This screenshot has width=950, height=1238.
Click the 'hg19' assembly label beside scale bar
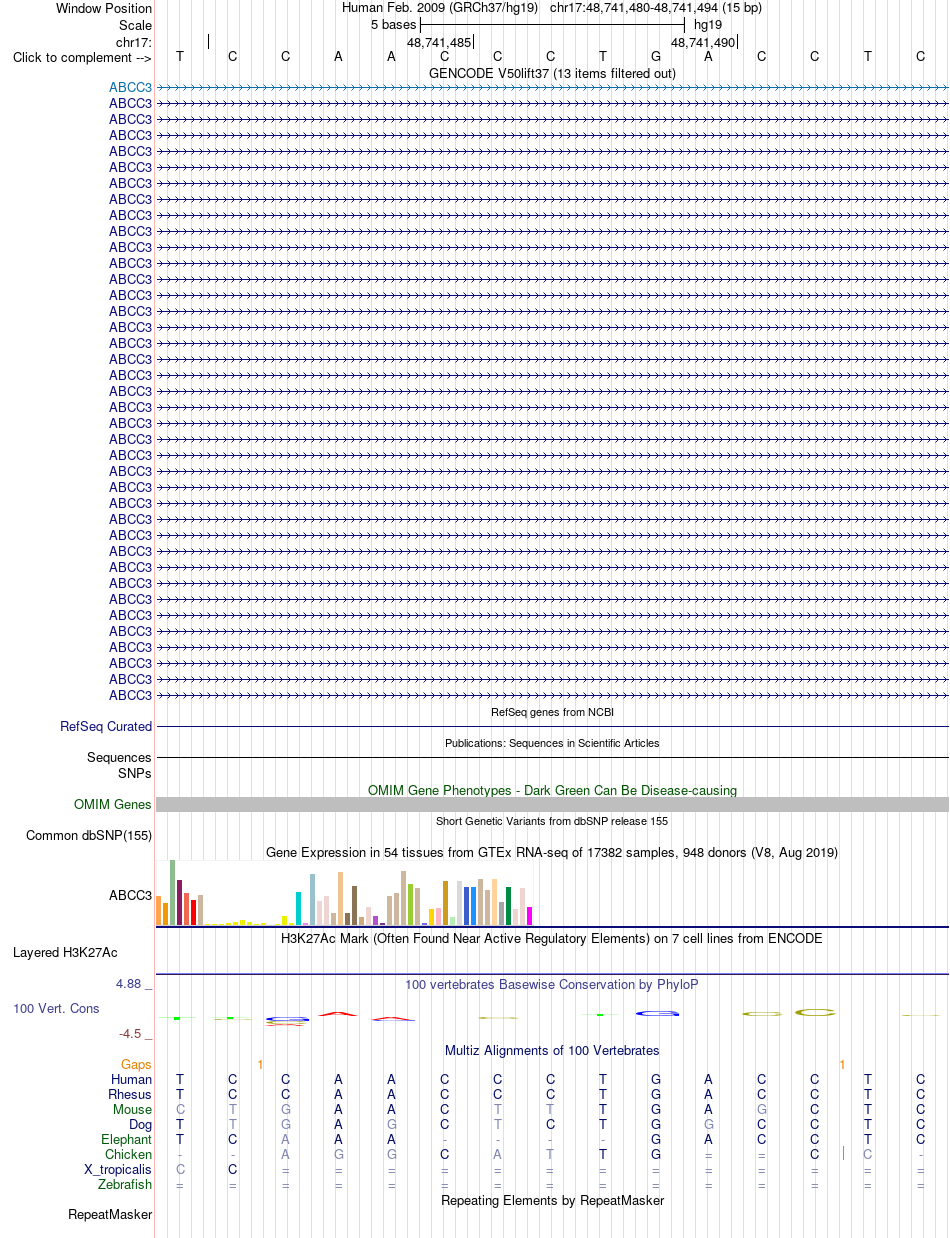tap(708, 24)
